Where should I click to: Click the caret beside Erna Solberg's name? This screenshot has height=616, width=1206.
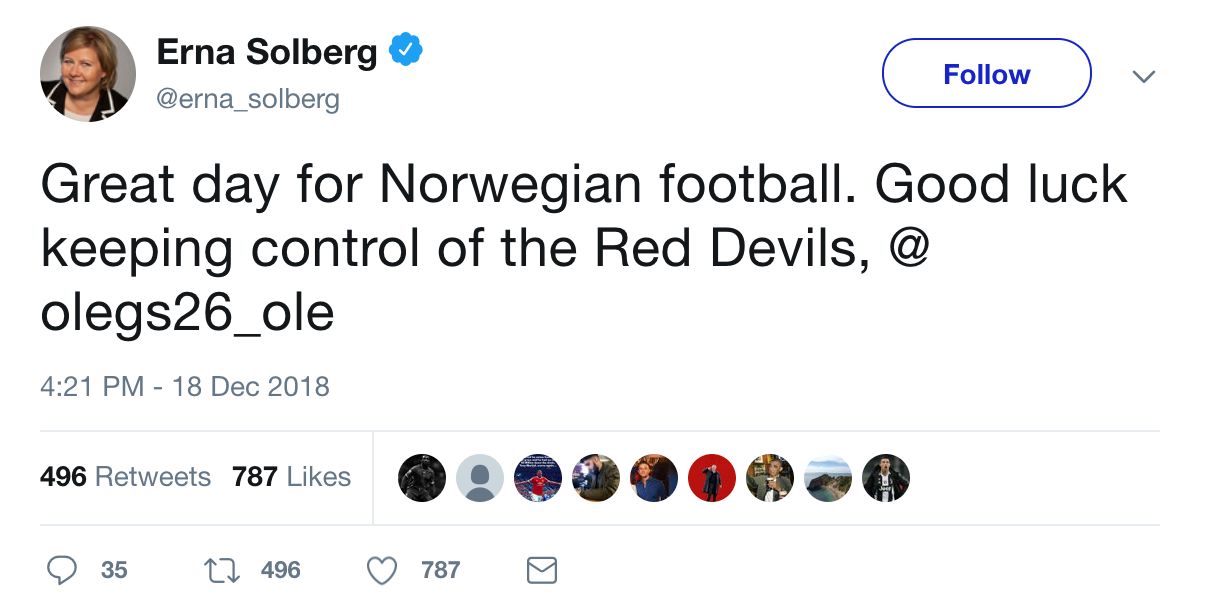coord(1144,75)
